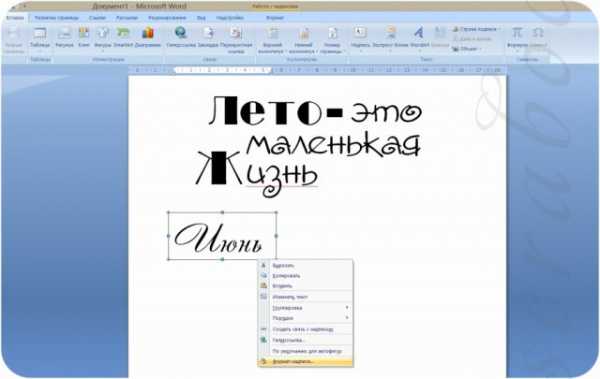600x379 pixels.
Task: Click the Июнь text box on page
Action: tap(222, 236)
